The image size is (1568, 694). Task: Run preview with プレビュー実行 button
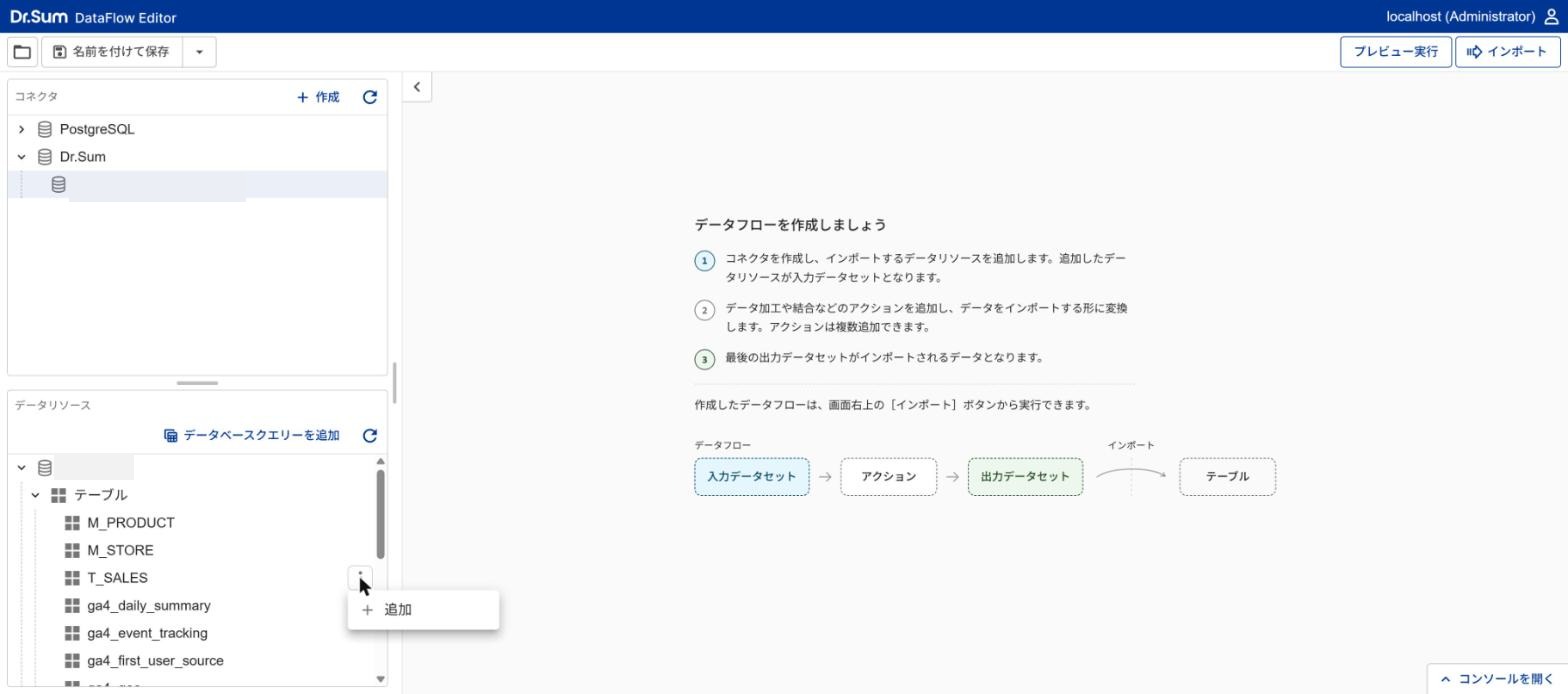click(x=1396, y=52)
